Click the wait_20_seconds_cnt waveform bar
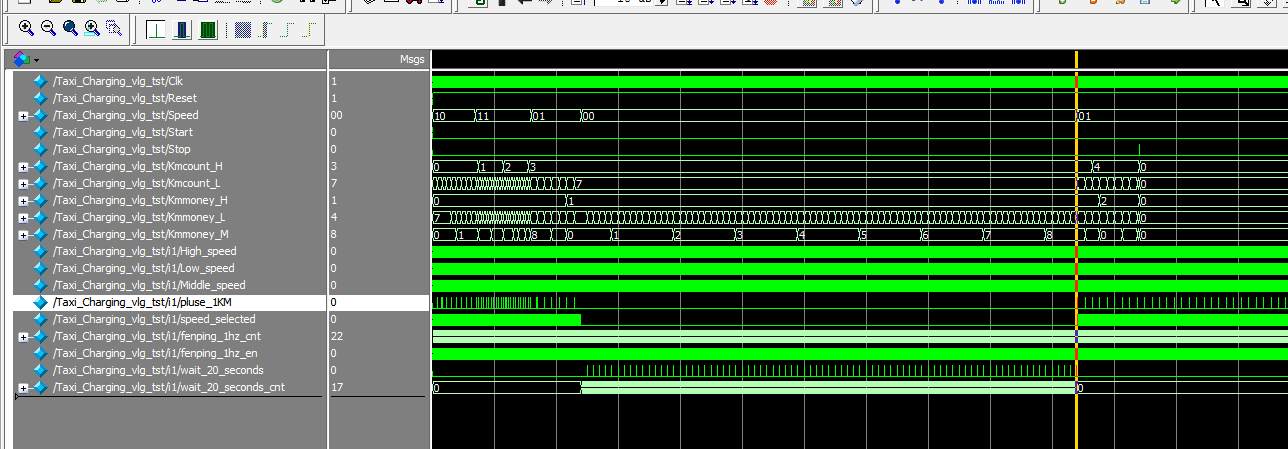The image size is (1288, 449). [828, 387]
